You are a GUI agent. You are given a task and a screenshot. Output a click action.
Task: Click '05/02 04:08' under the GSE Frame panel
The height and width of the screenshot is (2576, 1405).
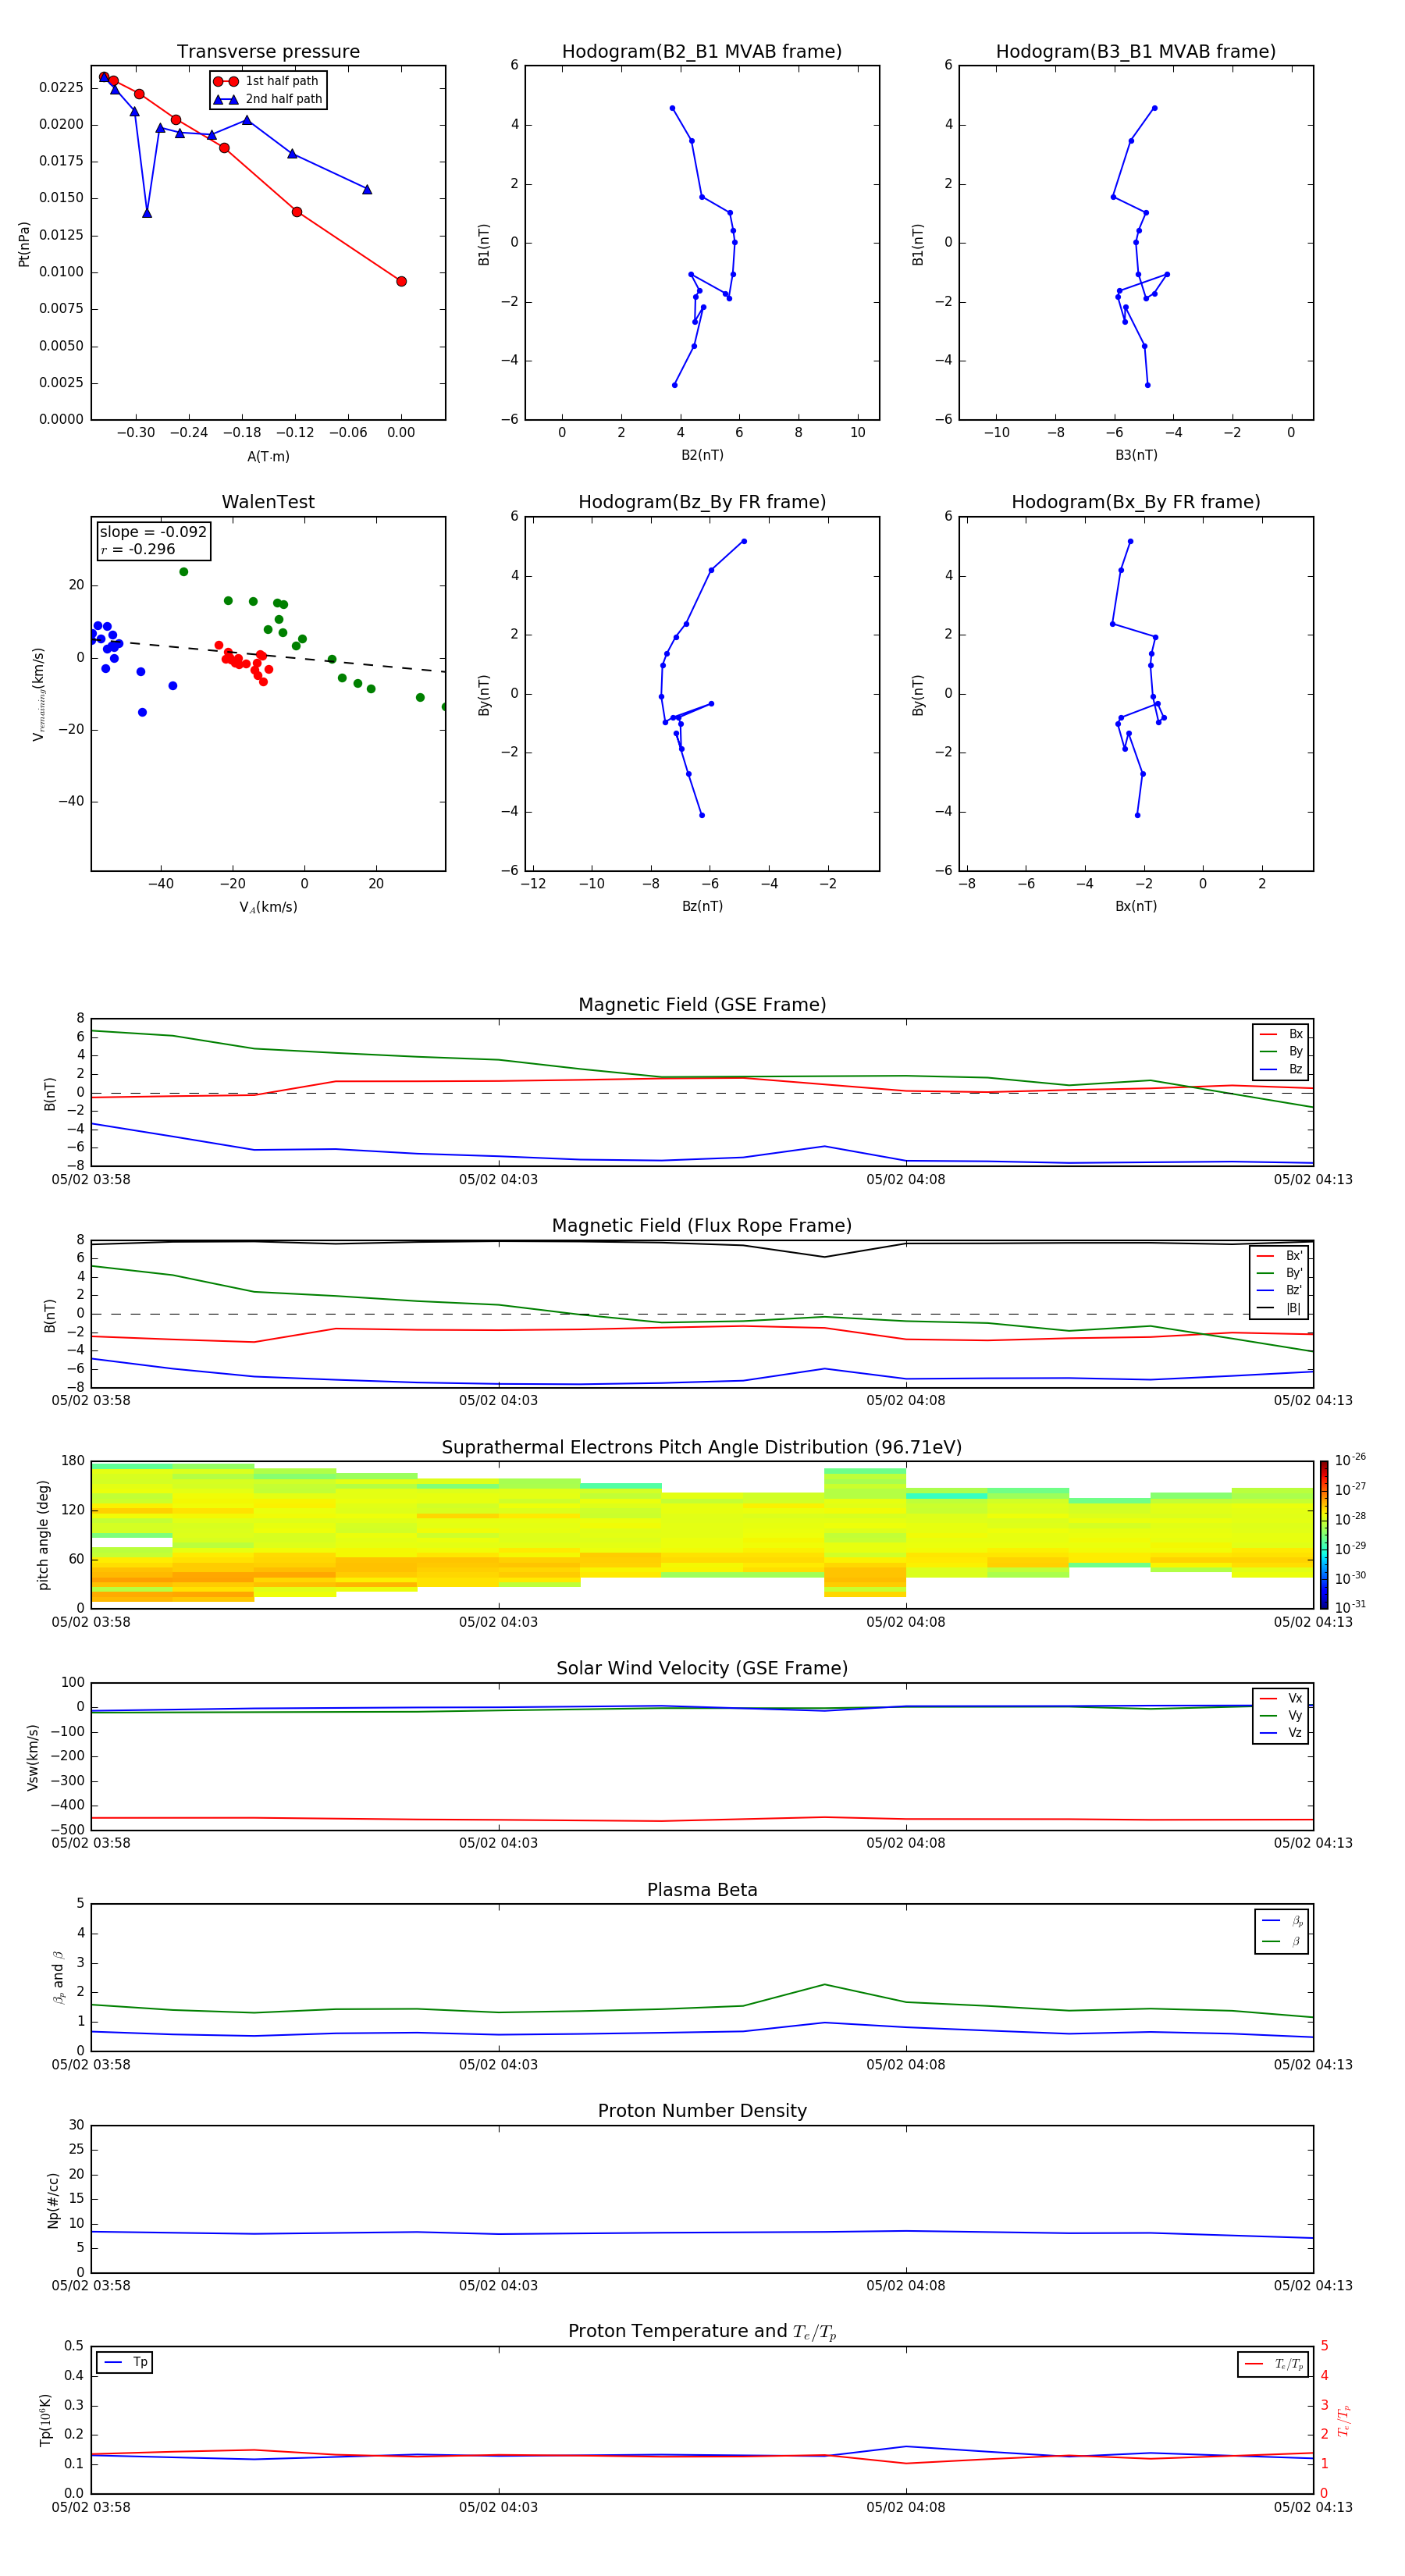pos(905,1179)
